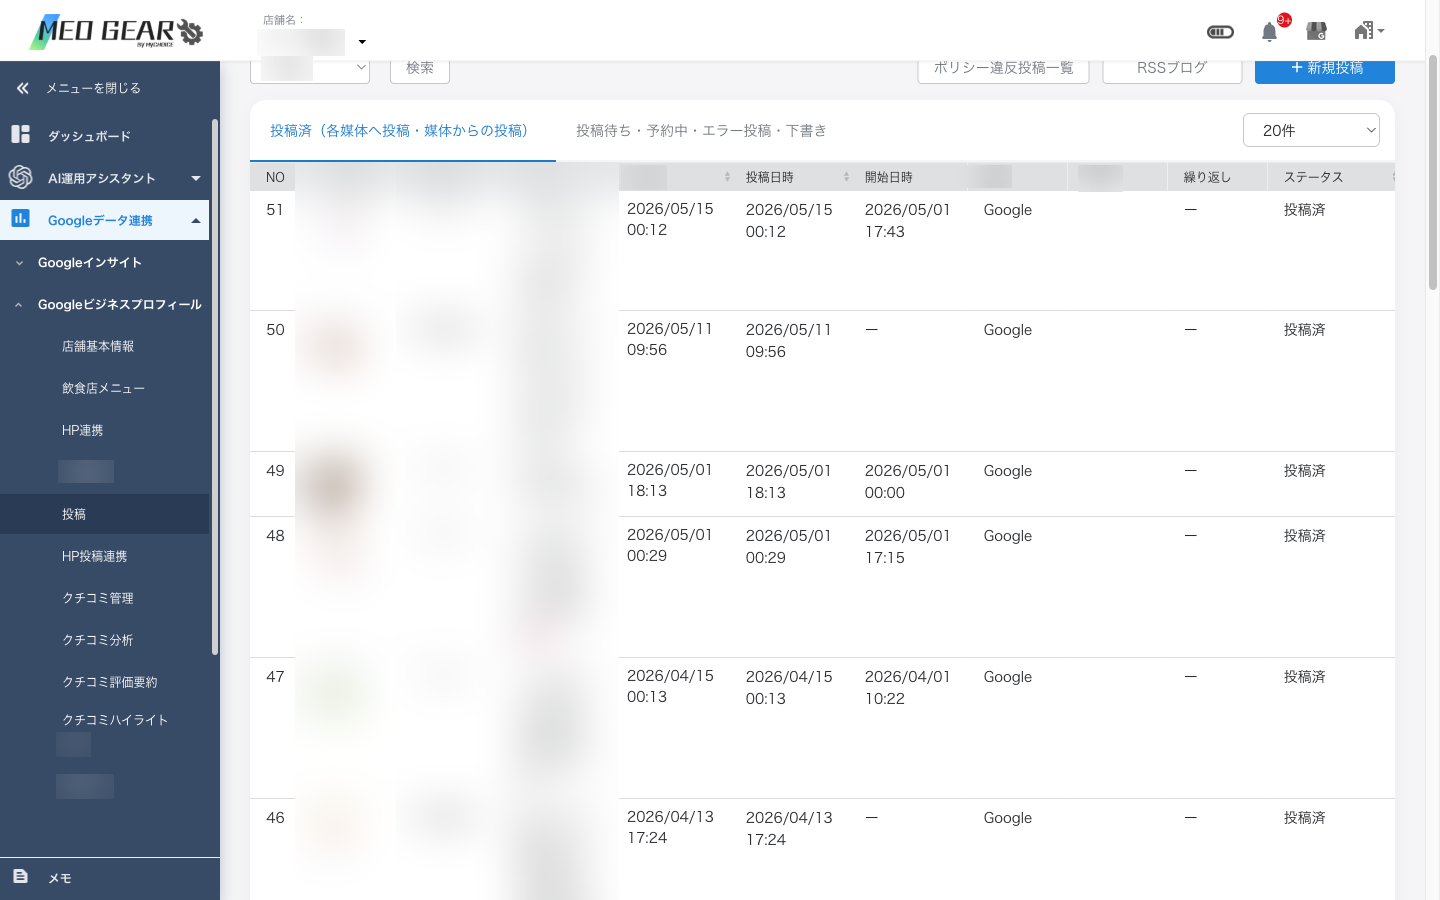Click the ステータス column header

1313,177
